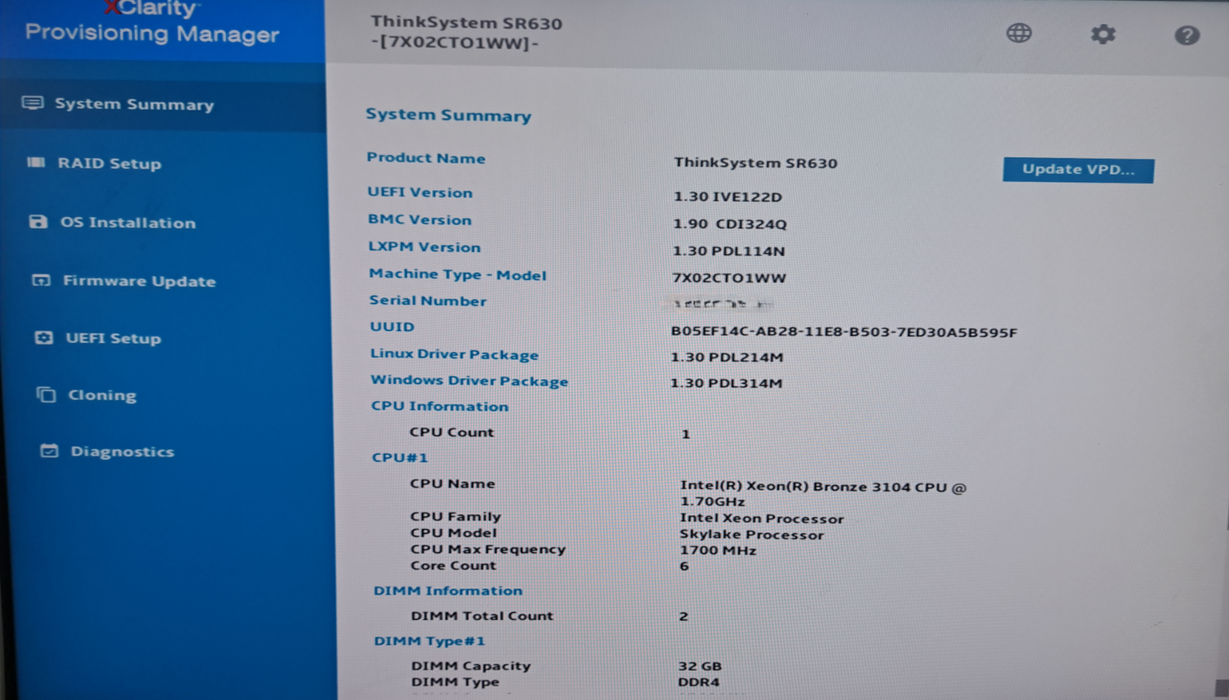The width and height of the screenshot is (1229, 700).
Task: Open the language globe icon
Action: (x=1019, y=33)
